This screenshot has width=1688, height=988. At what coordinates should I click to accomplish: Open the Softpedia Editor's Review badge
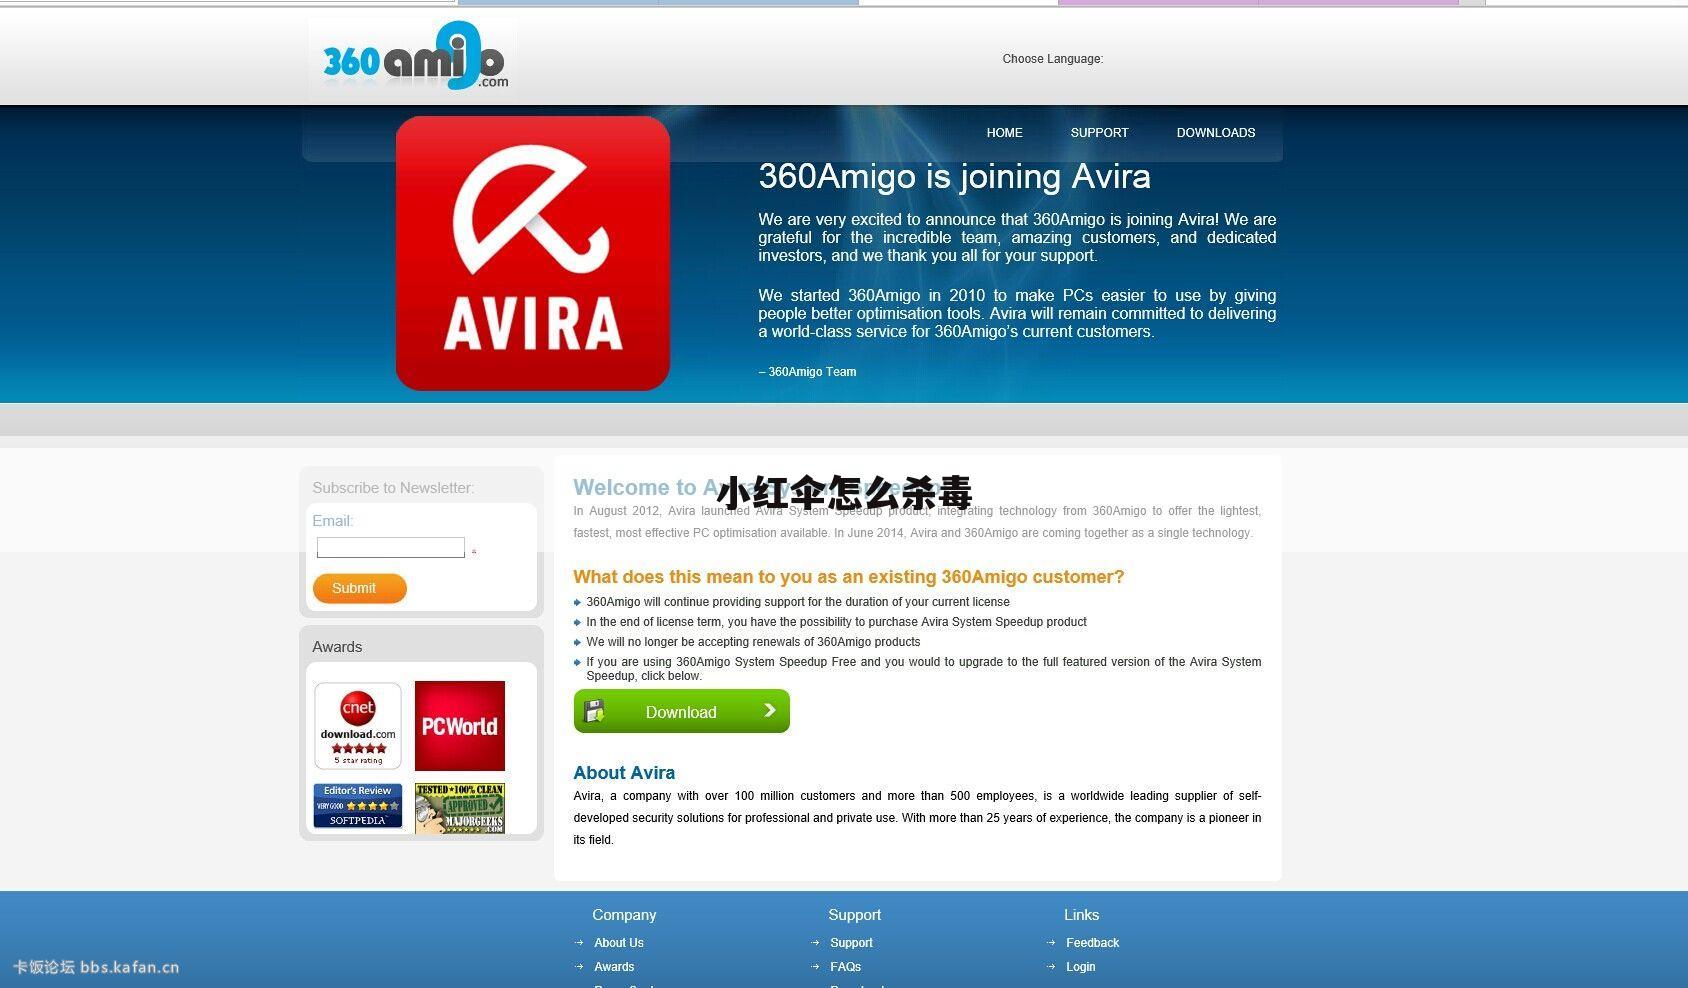358,806
